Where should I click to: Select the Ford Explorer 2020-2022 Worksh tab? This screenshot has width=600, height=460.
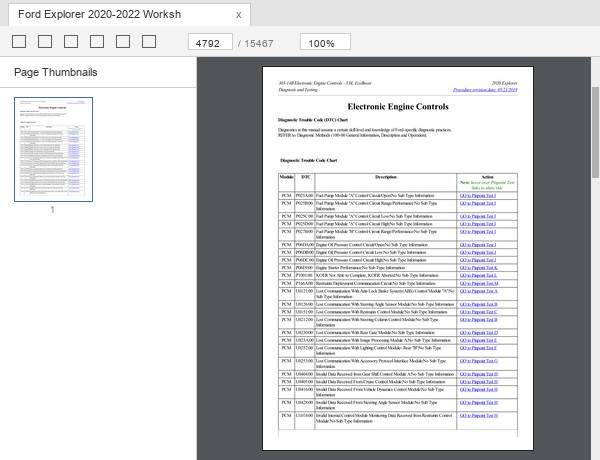coord(129,15)
